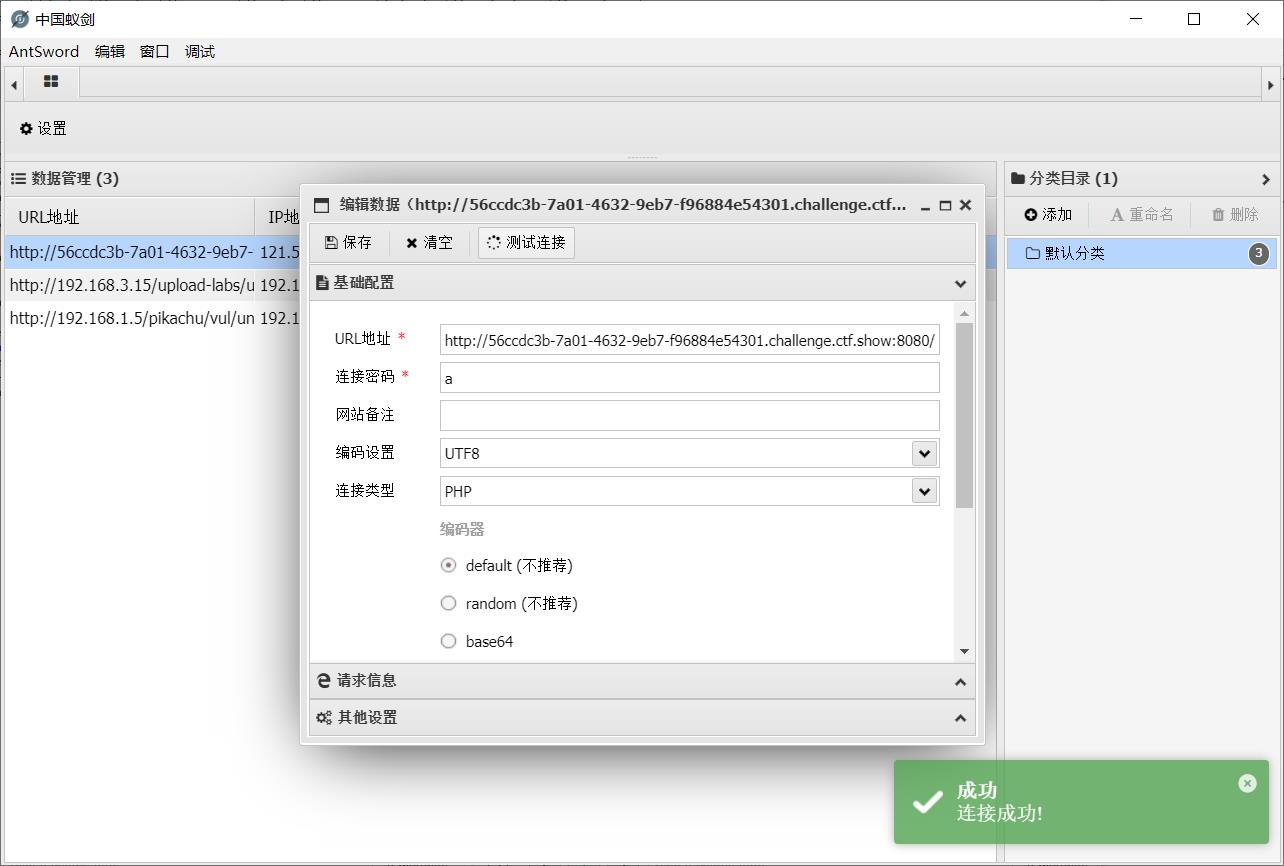Image resolution: width=1284 pixels, height=866 pixels.
Task: Open settings via the gear icon
Action: [26, 128]
